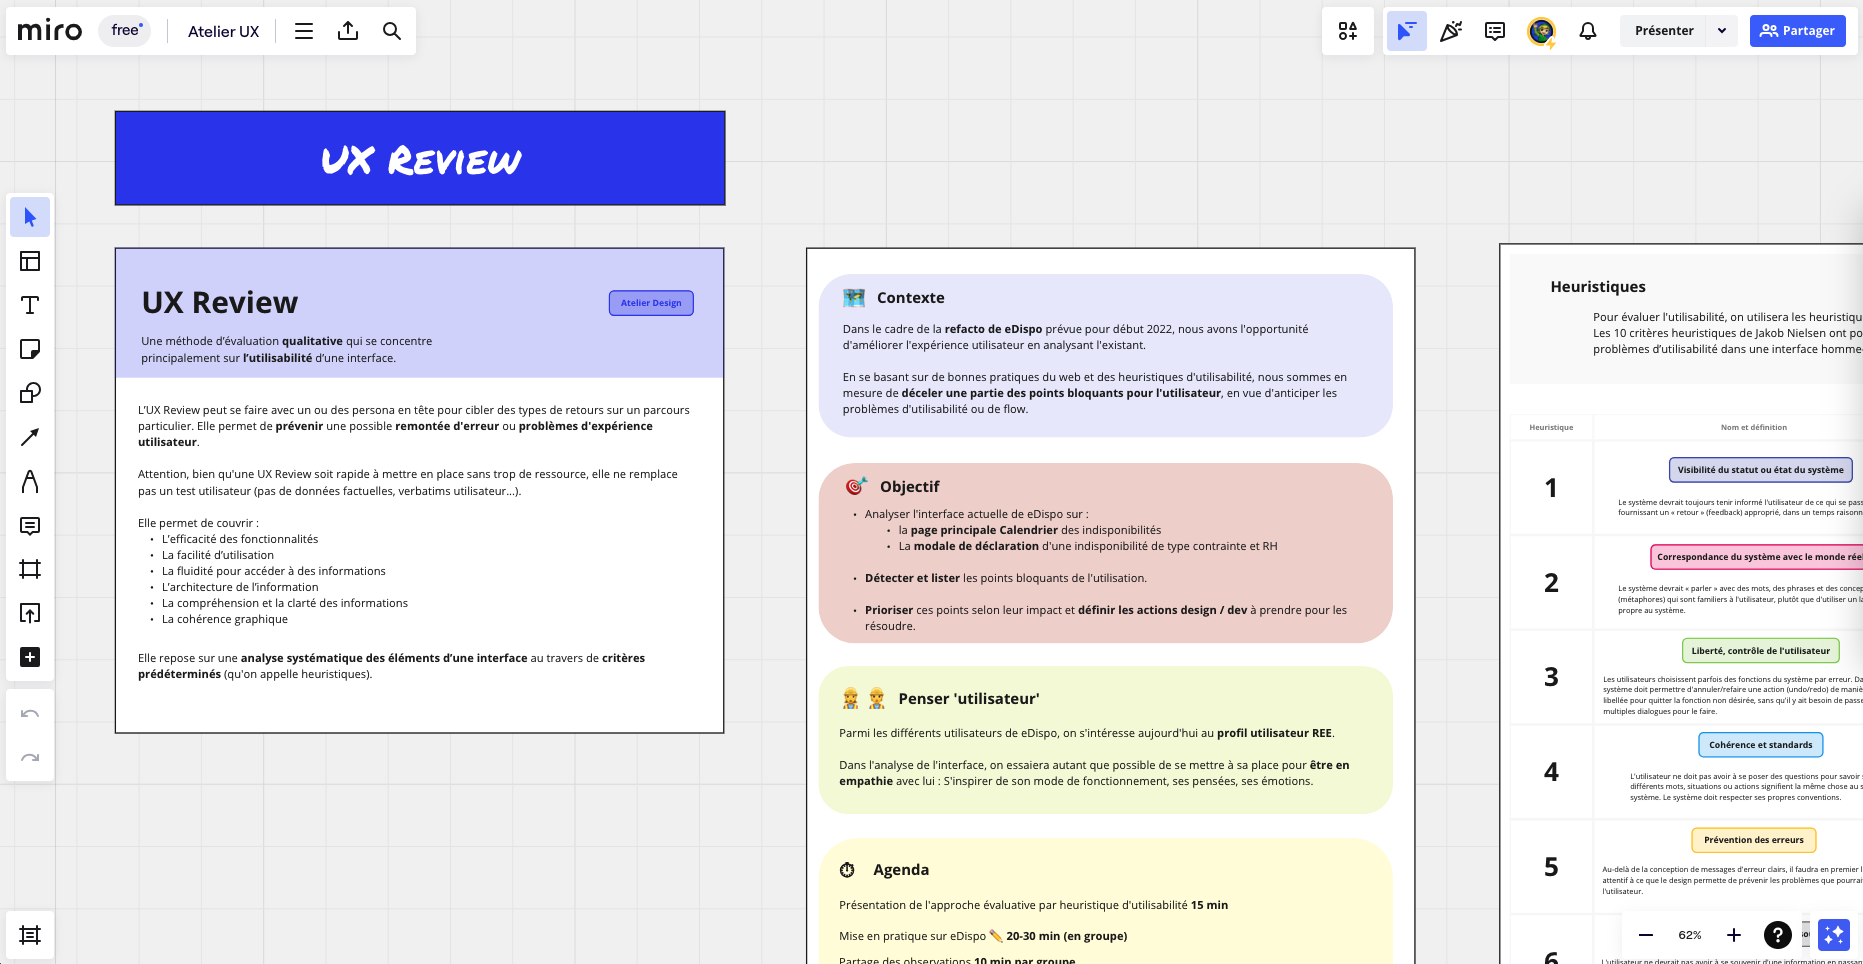Click the miro logo

pyautogui.click(x=50, y=31)
